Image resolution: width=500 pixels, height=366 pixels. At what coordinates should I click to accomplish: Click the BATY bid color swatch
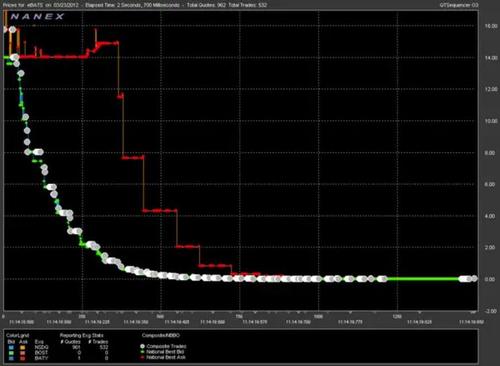pyautogui.click(x=11, y=358)
